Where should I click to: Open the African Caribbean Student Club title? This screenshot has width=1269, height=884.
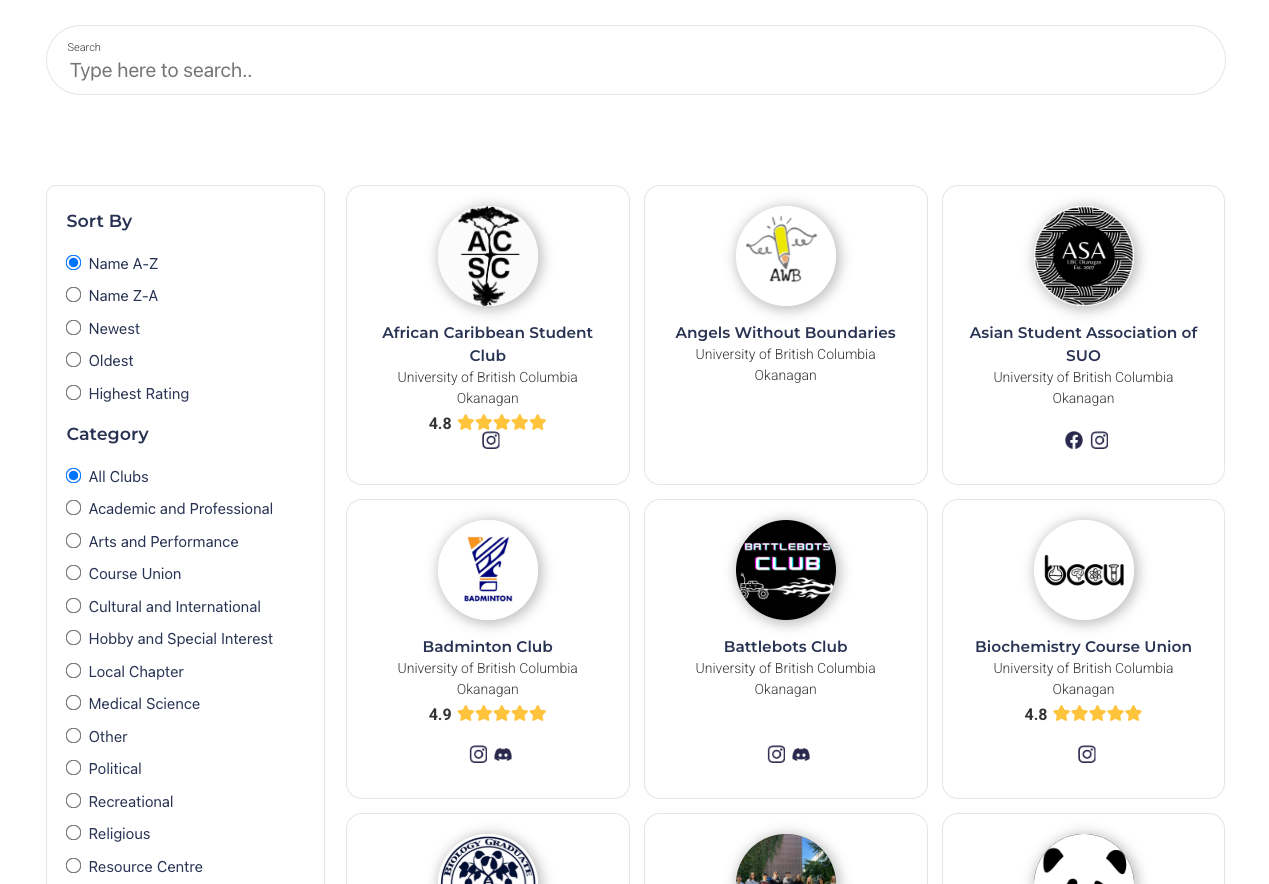[x=488, y=344]
